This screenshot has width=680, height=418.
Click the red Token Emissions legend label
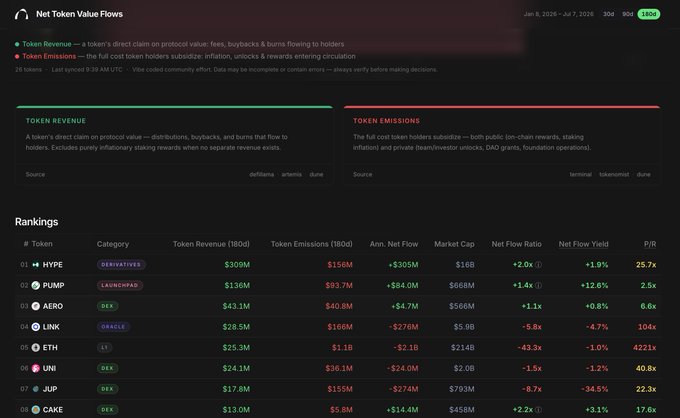click(x=49, y=56)
